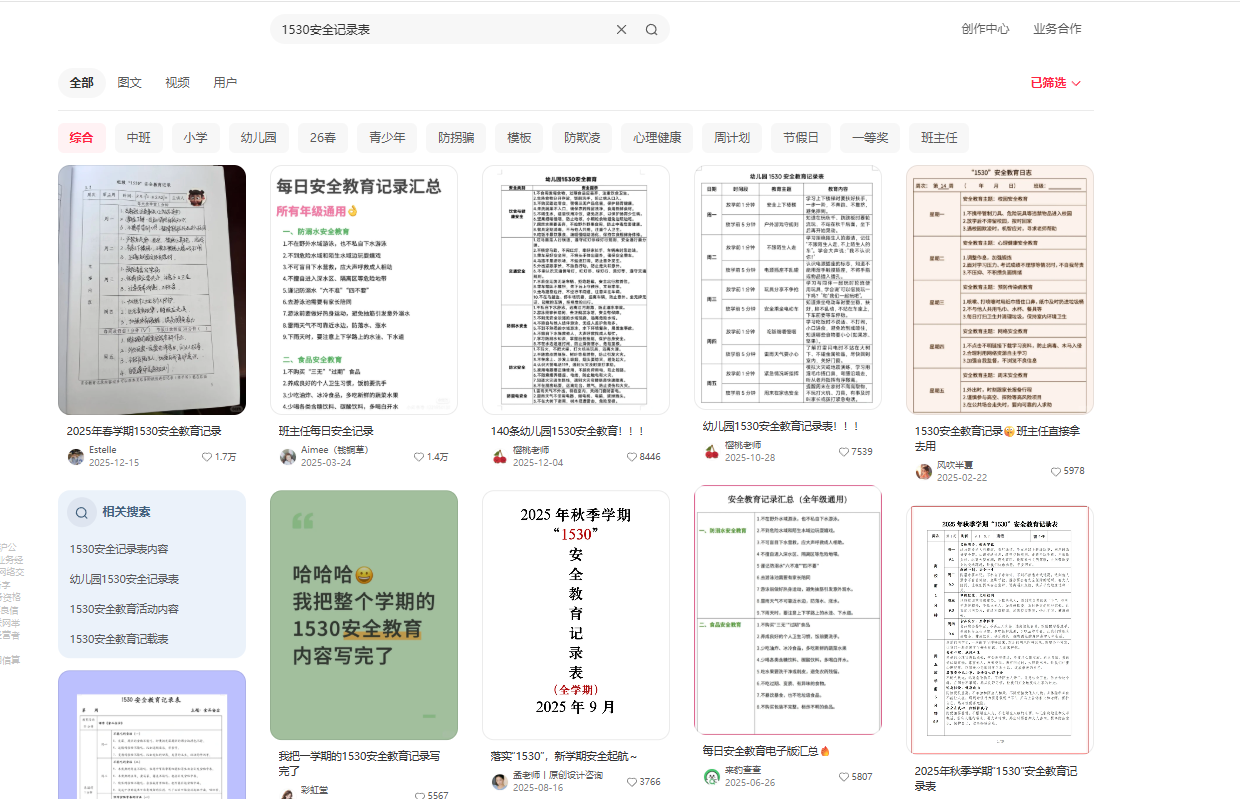The image size is (1240, 799).
Task: Select the 节假日 filter chip
Action: (801, 138)
